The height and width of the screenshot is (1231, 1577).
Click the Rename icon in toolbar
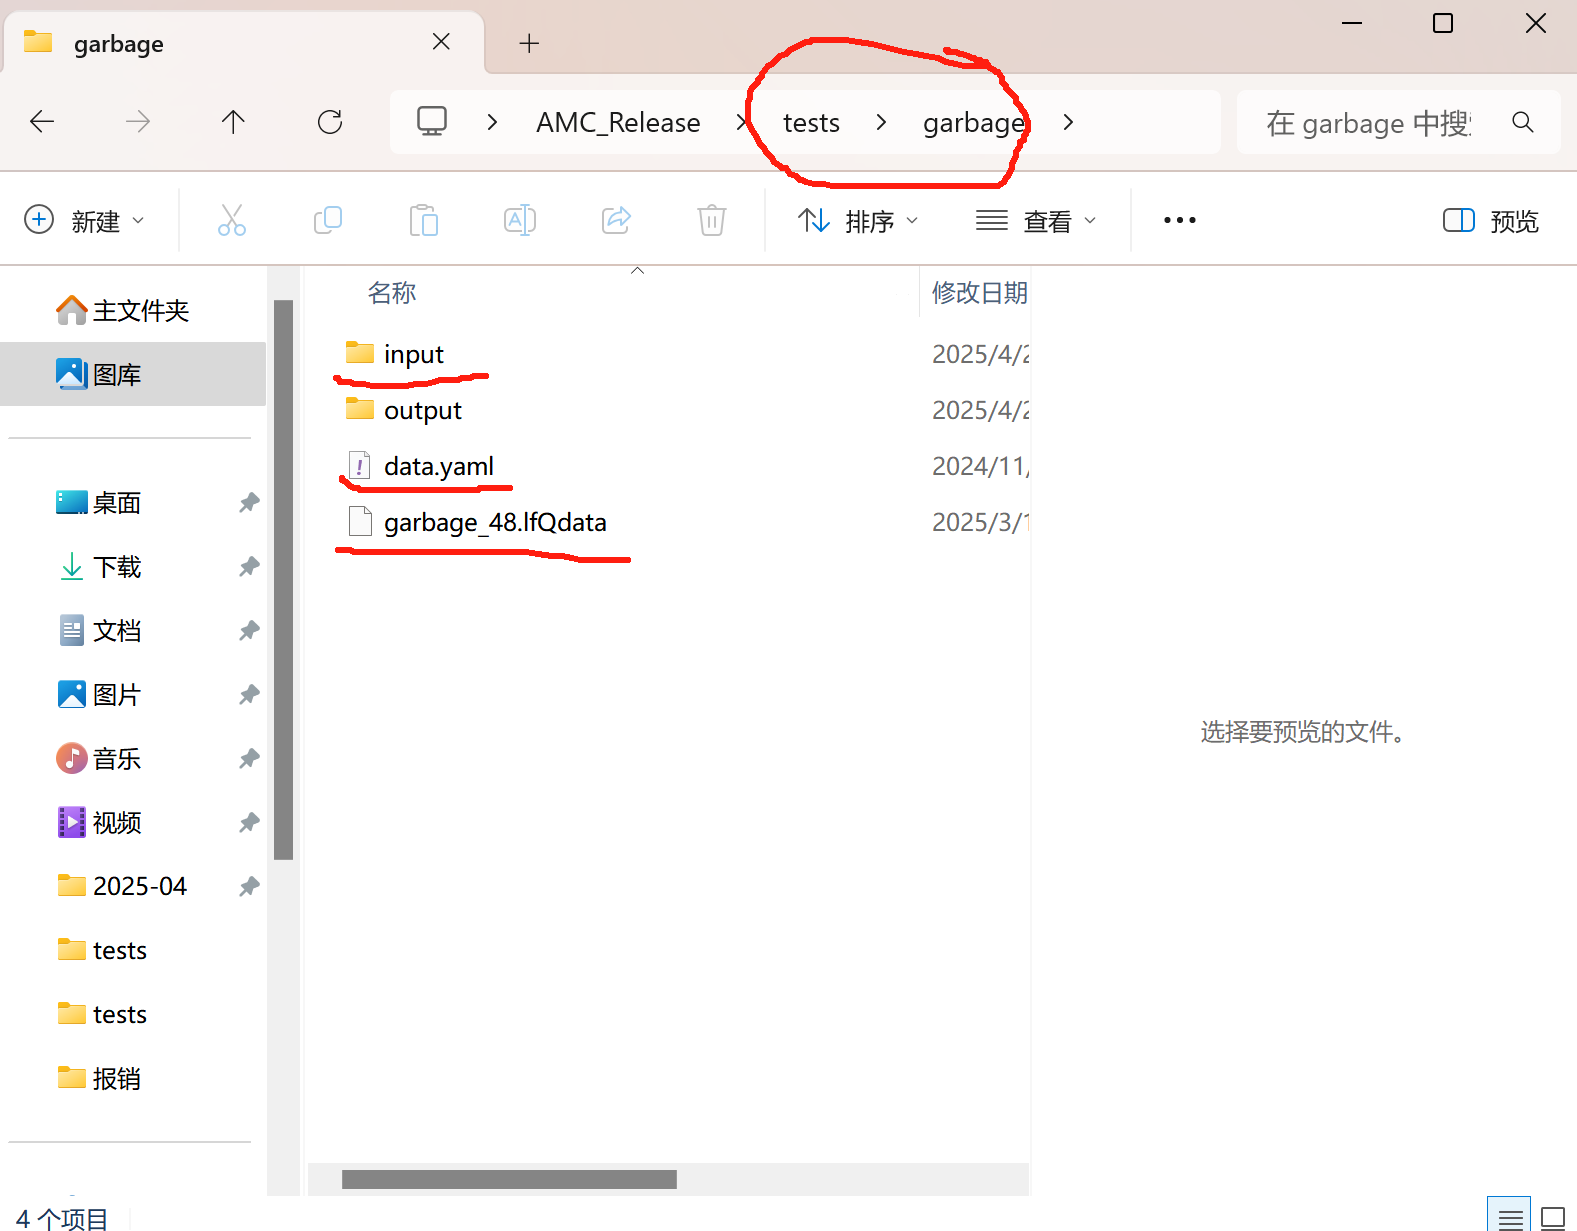tap(519, 220)
